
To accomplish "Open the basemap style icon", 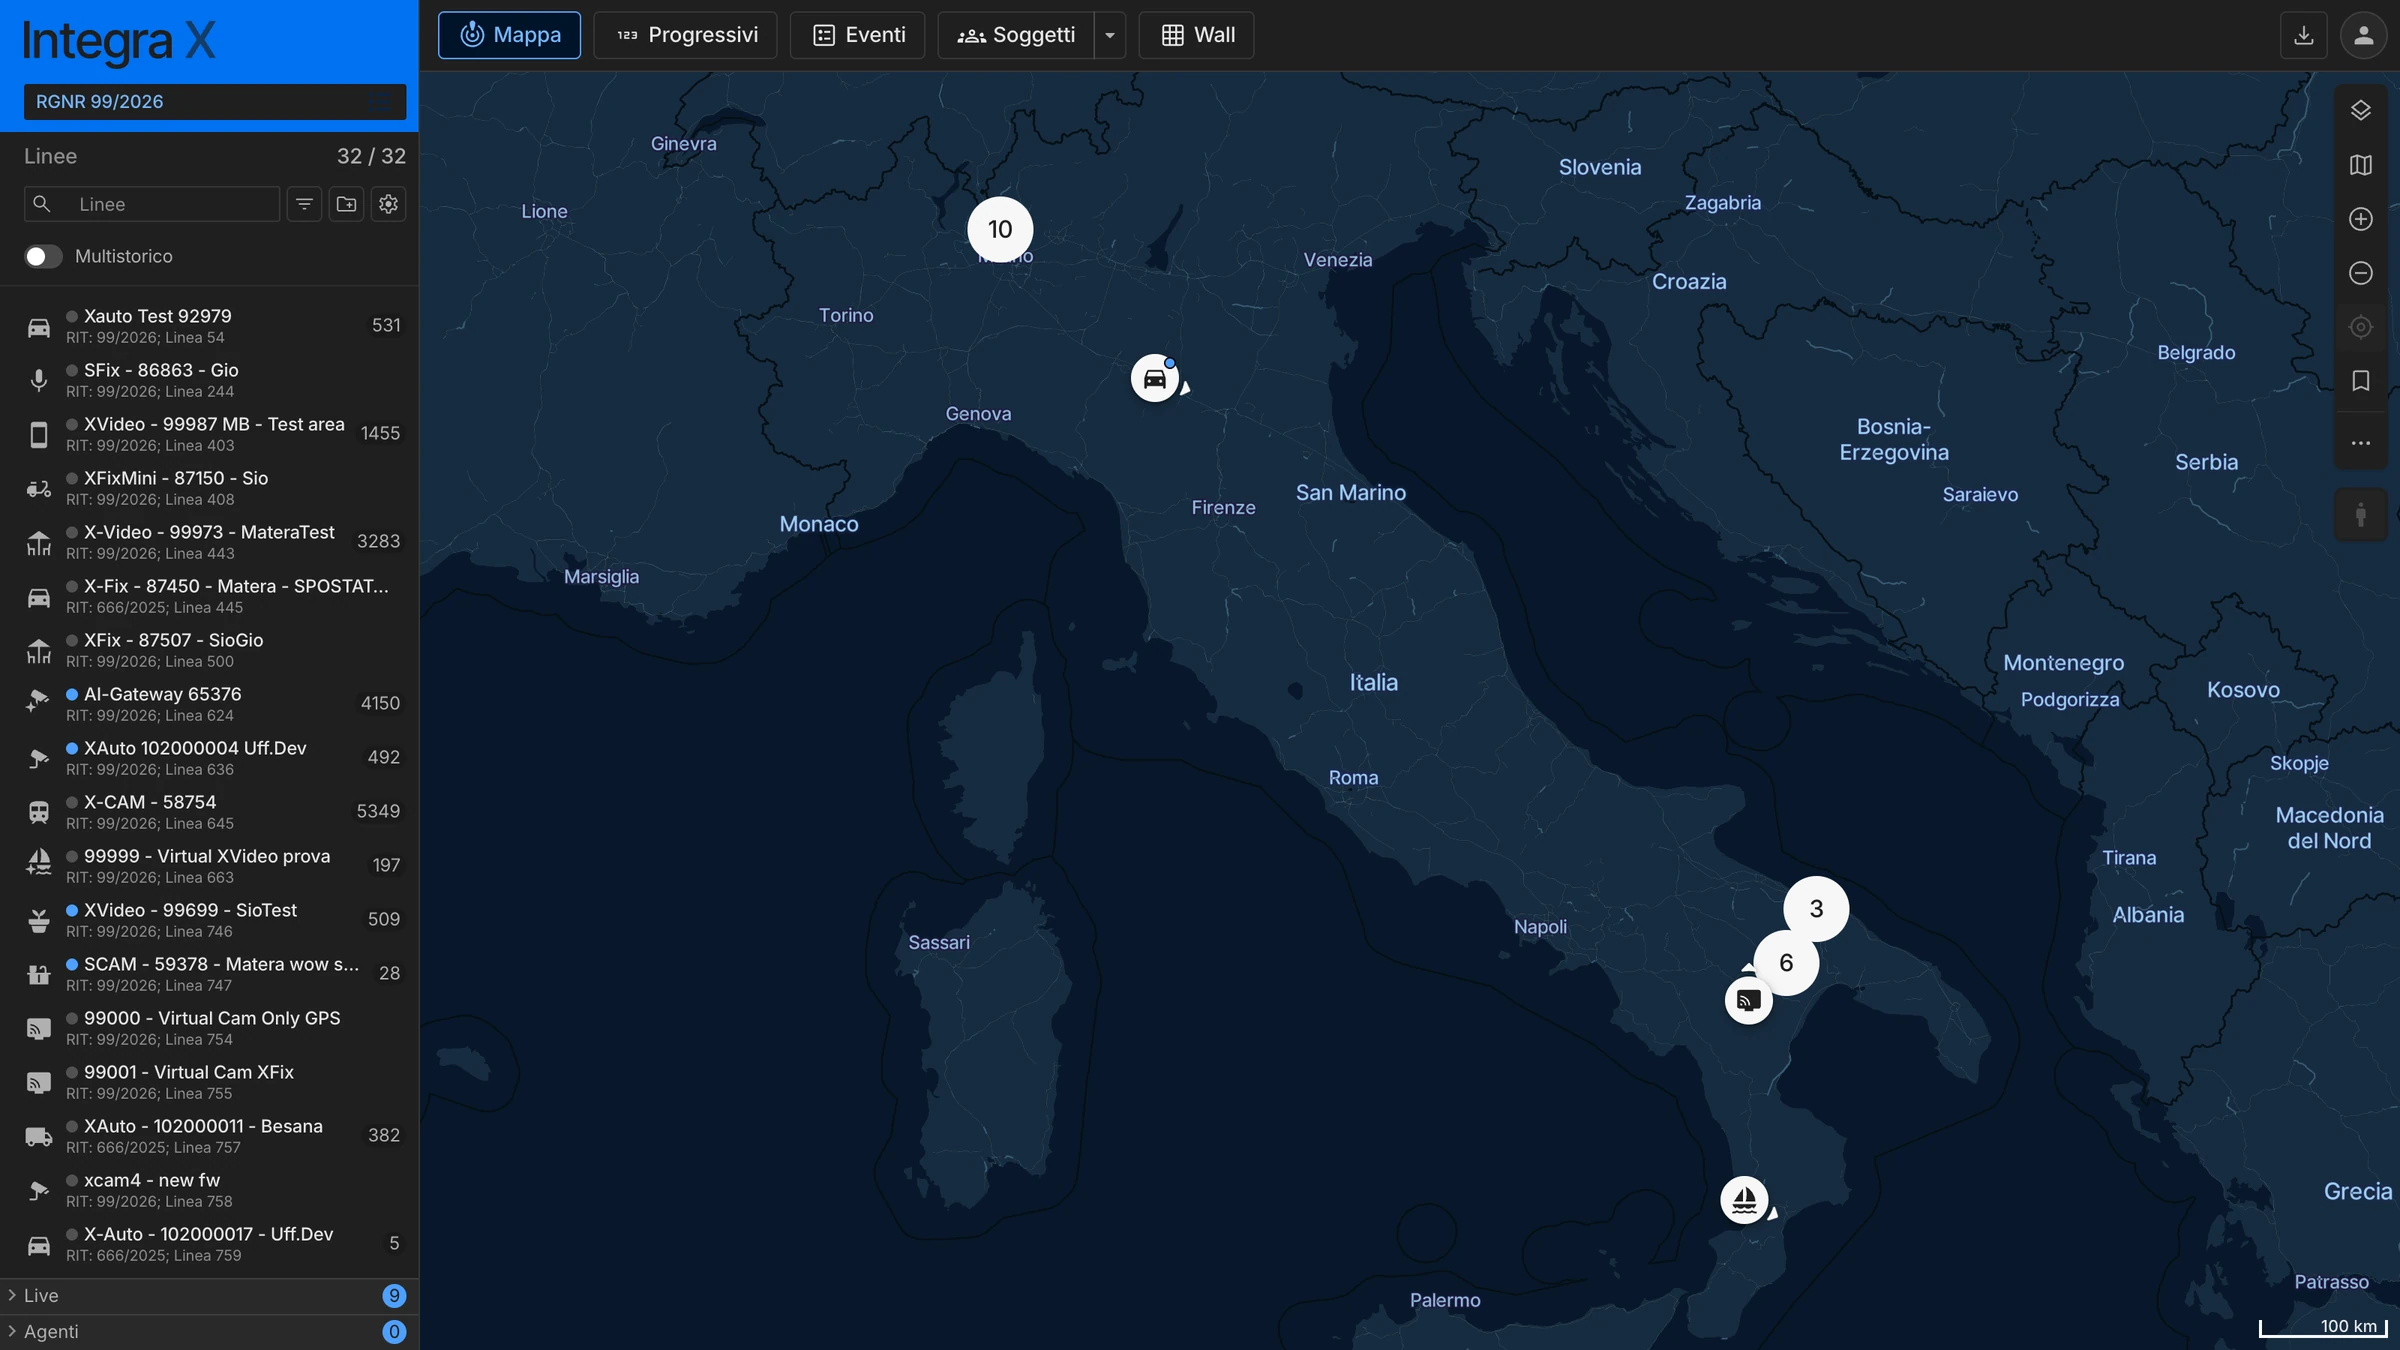I will [x=2361, y=165].
